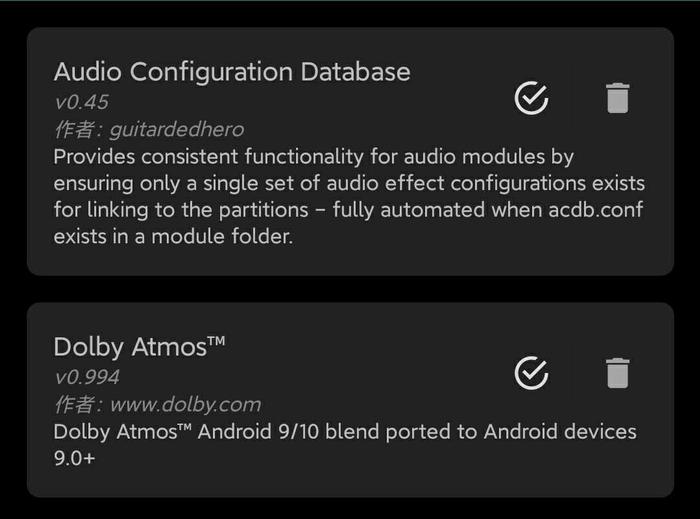Remove Dolby Atmos with the trash icon
Image resolution: width=700 pixels, height=519 pixels.
pos(618,373)
